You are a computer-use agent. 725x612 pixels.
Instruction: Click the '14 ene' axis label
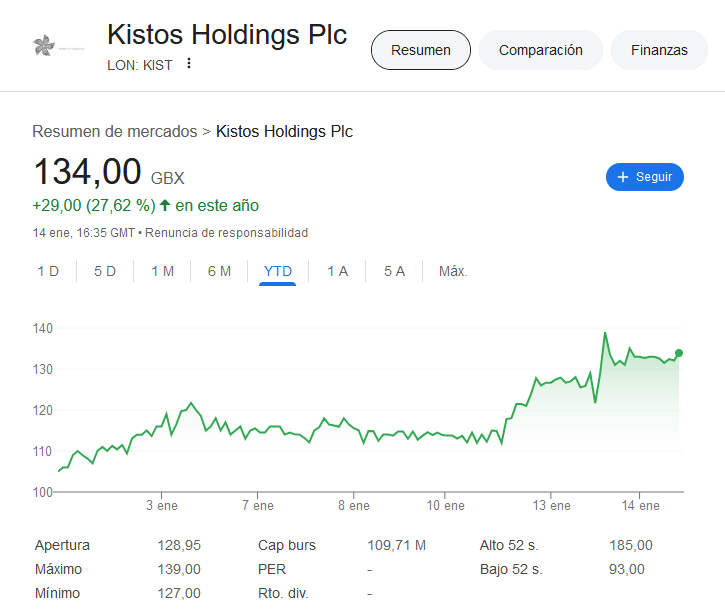[x=640, y=505]
